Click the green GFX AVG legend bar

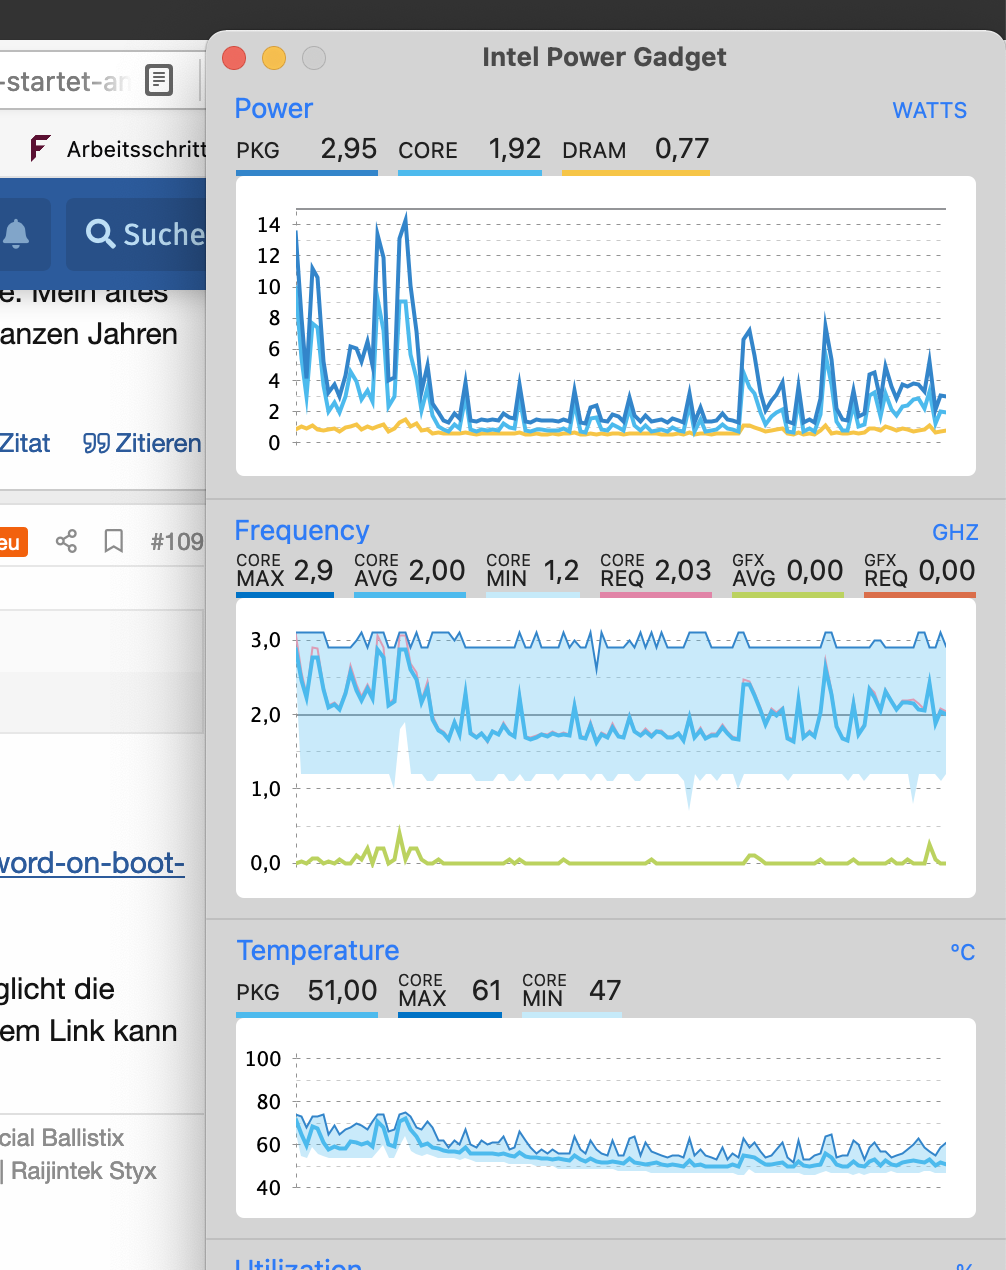[788, 595]
